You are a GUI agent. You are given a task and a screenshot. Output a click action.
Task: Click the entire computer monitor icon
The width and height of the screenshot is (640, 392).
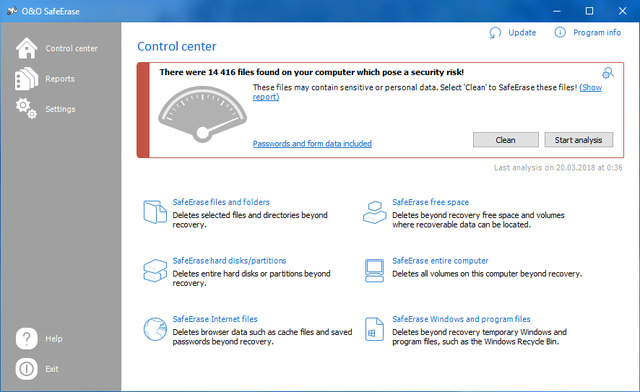(x=374, y=271)
